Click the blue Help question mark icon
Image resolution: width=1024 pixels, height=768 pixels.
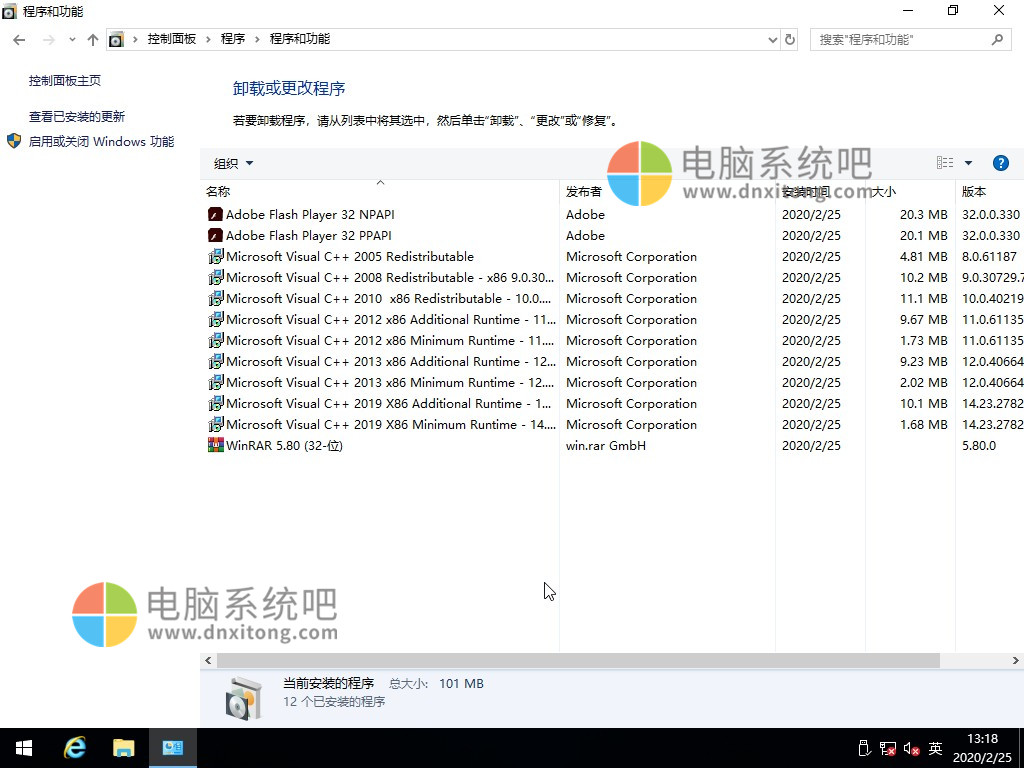[x=1001, y=163]
